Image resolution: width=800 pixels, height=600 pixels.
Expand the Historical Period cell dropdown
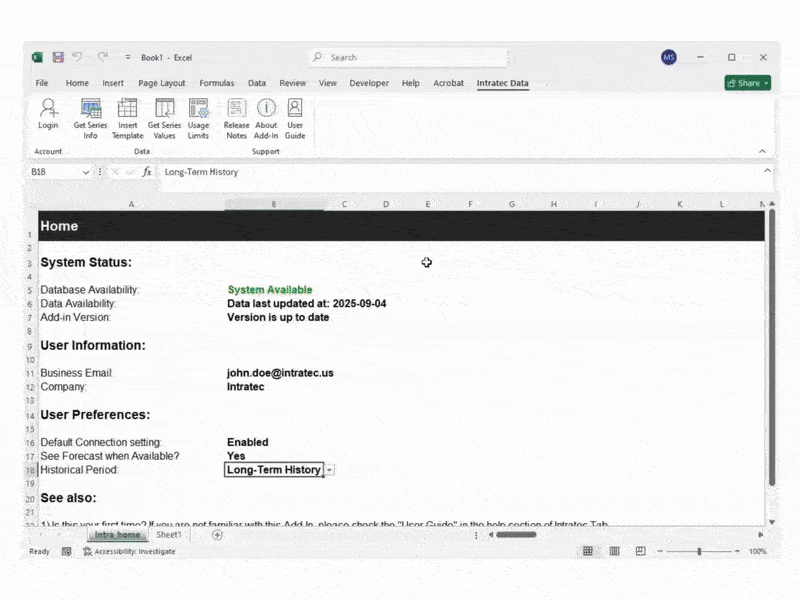click(x=331, y=470)
